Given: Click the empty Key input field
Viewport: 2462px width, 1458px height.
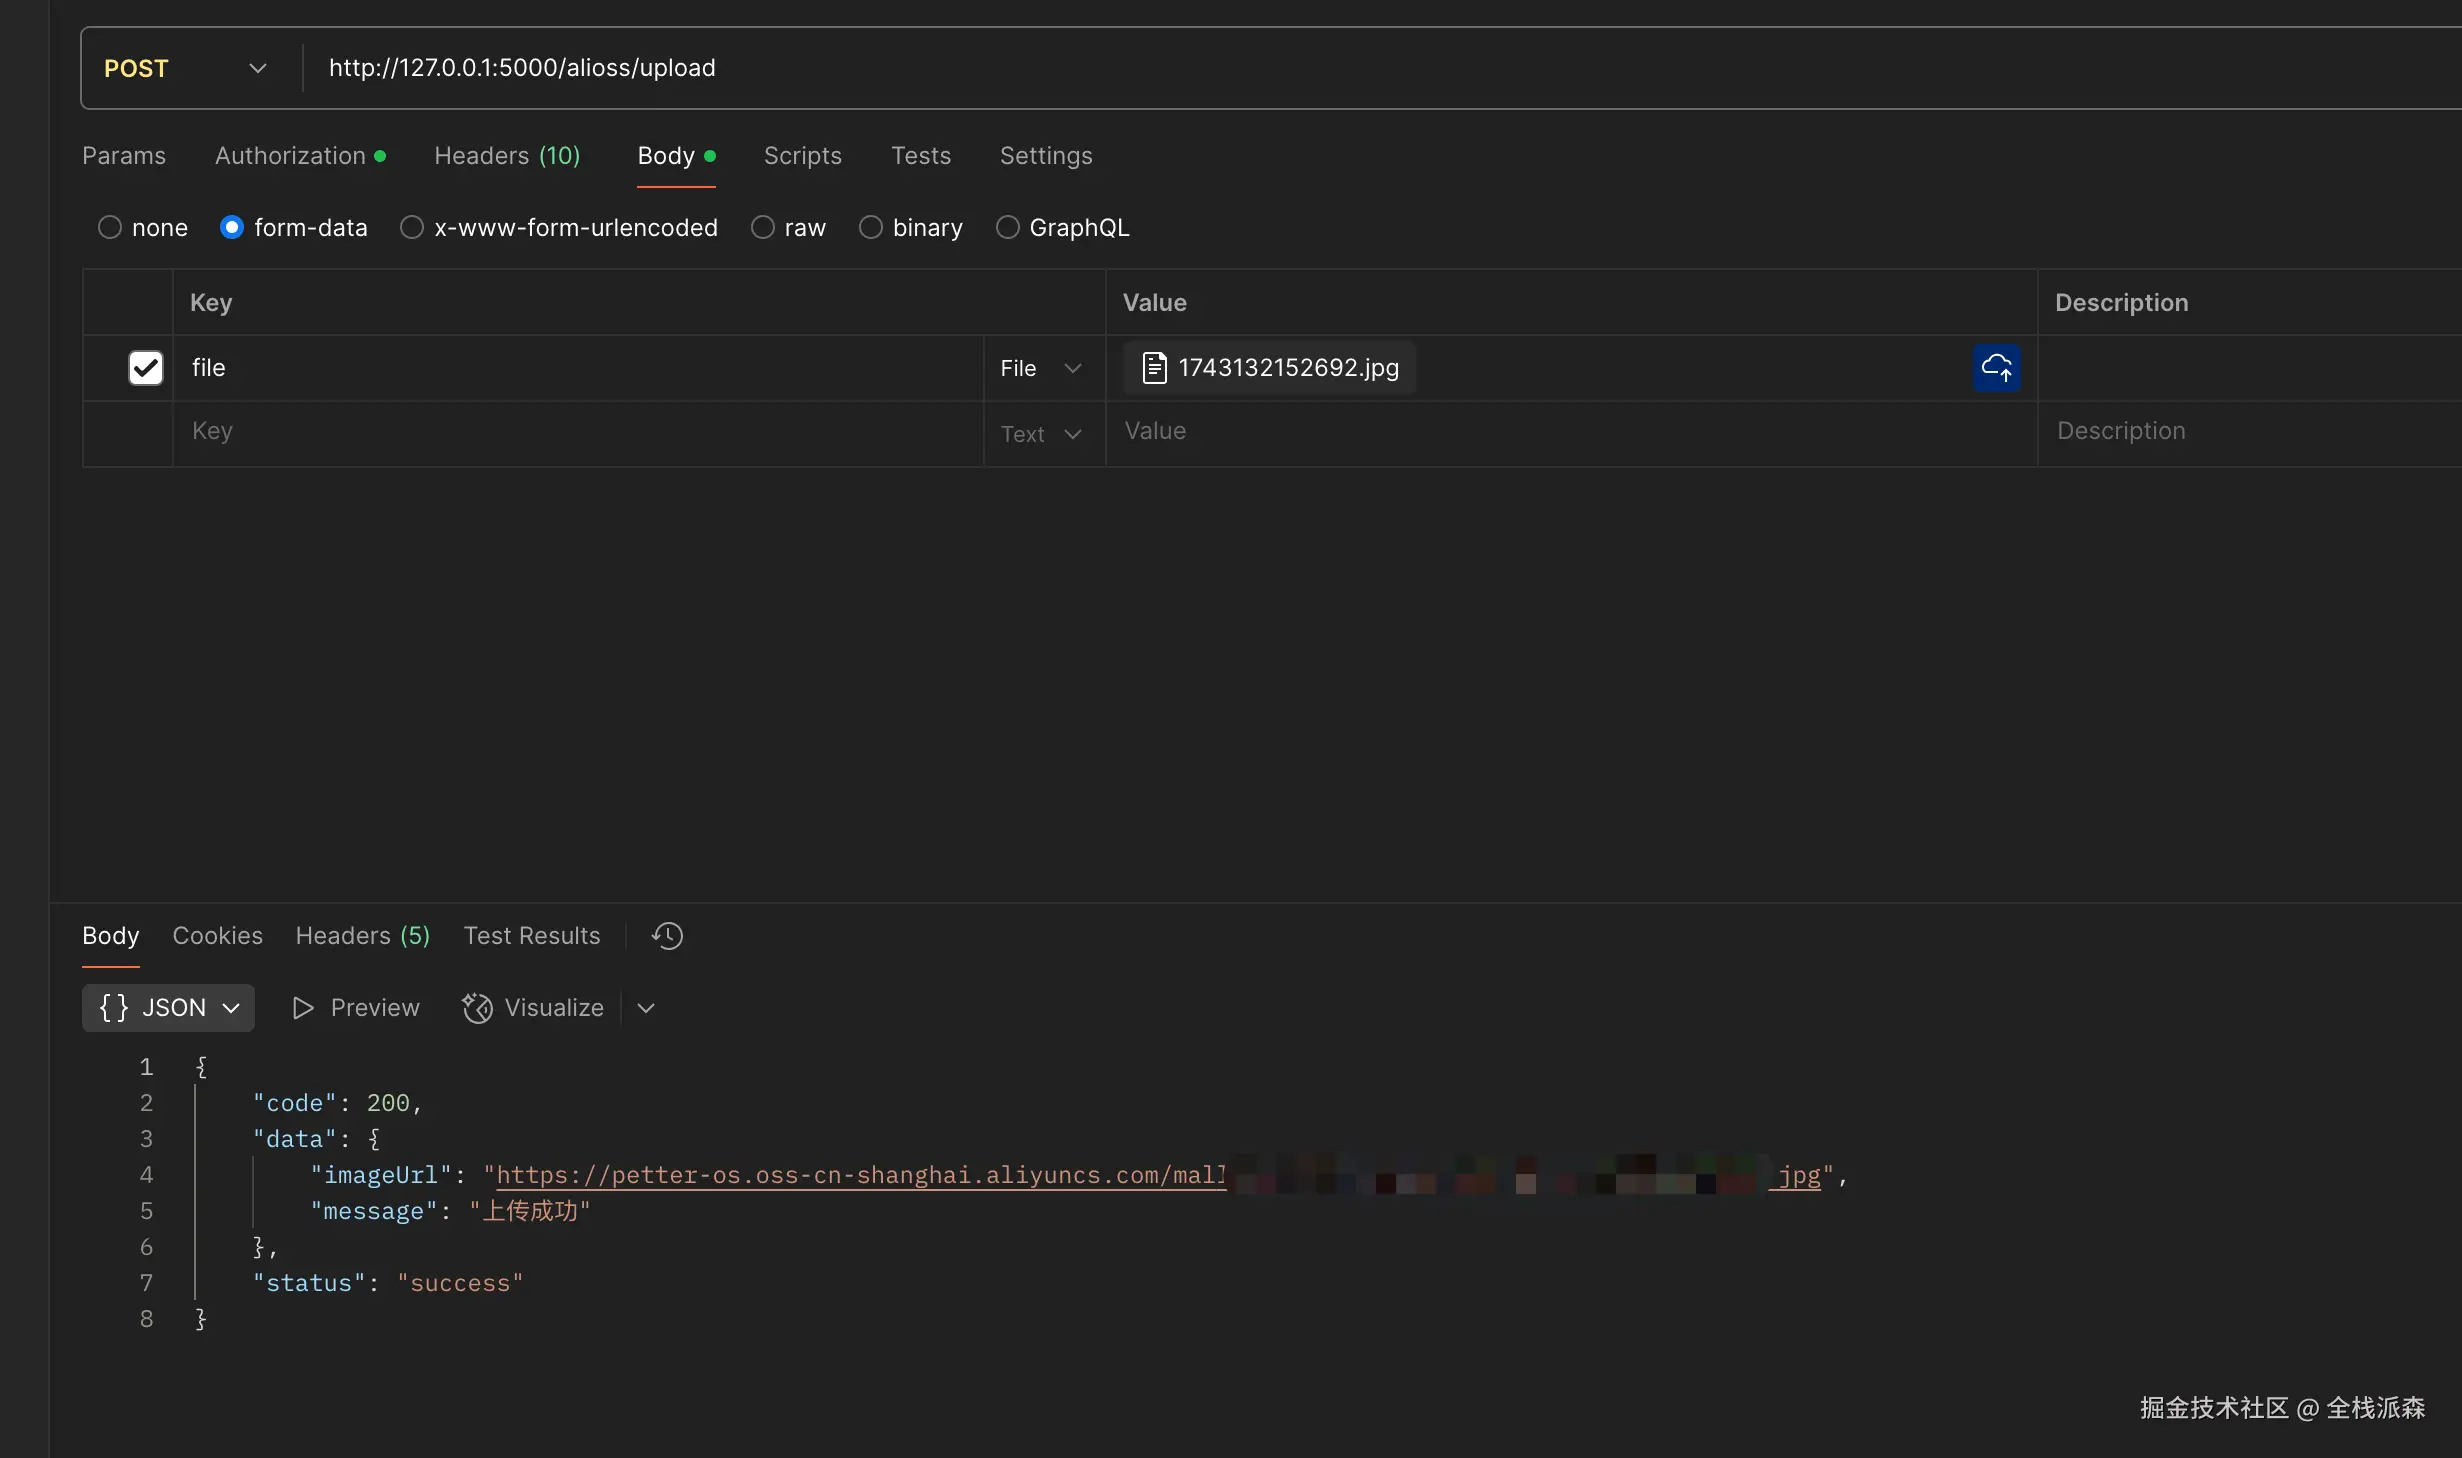Looking at the screenshot, I should tap(580, 431).
